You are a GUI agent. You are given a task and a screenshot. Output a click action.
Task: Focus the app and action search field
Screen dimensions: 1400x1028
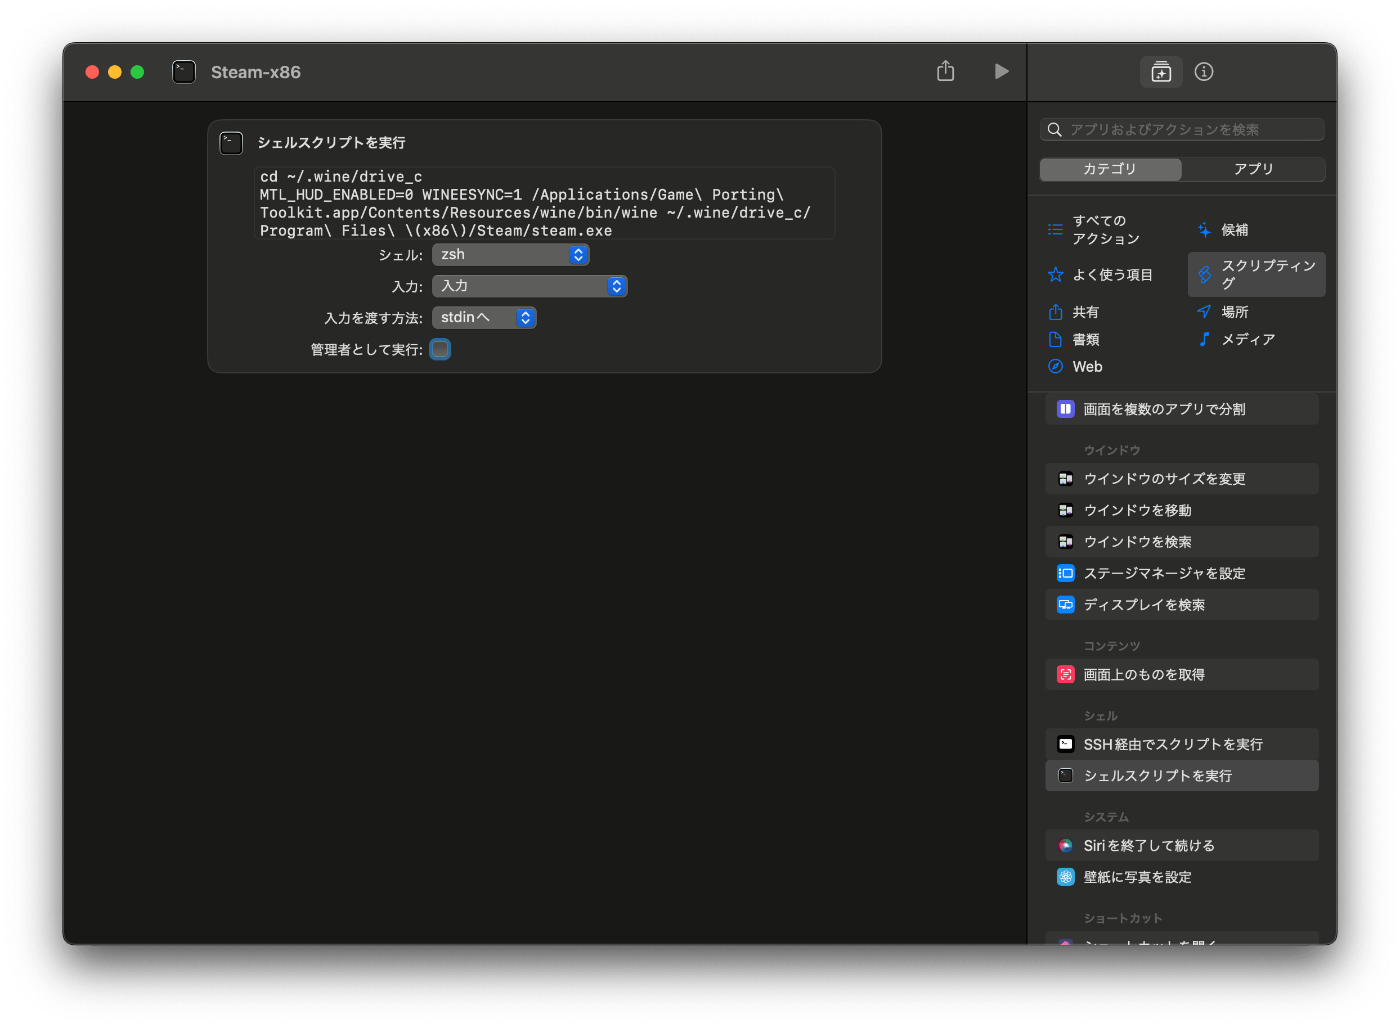tap(1182, 130)
